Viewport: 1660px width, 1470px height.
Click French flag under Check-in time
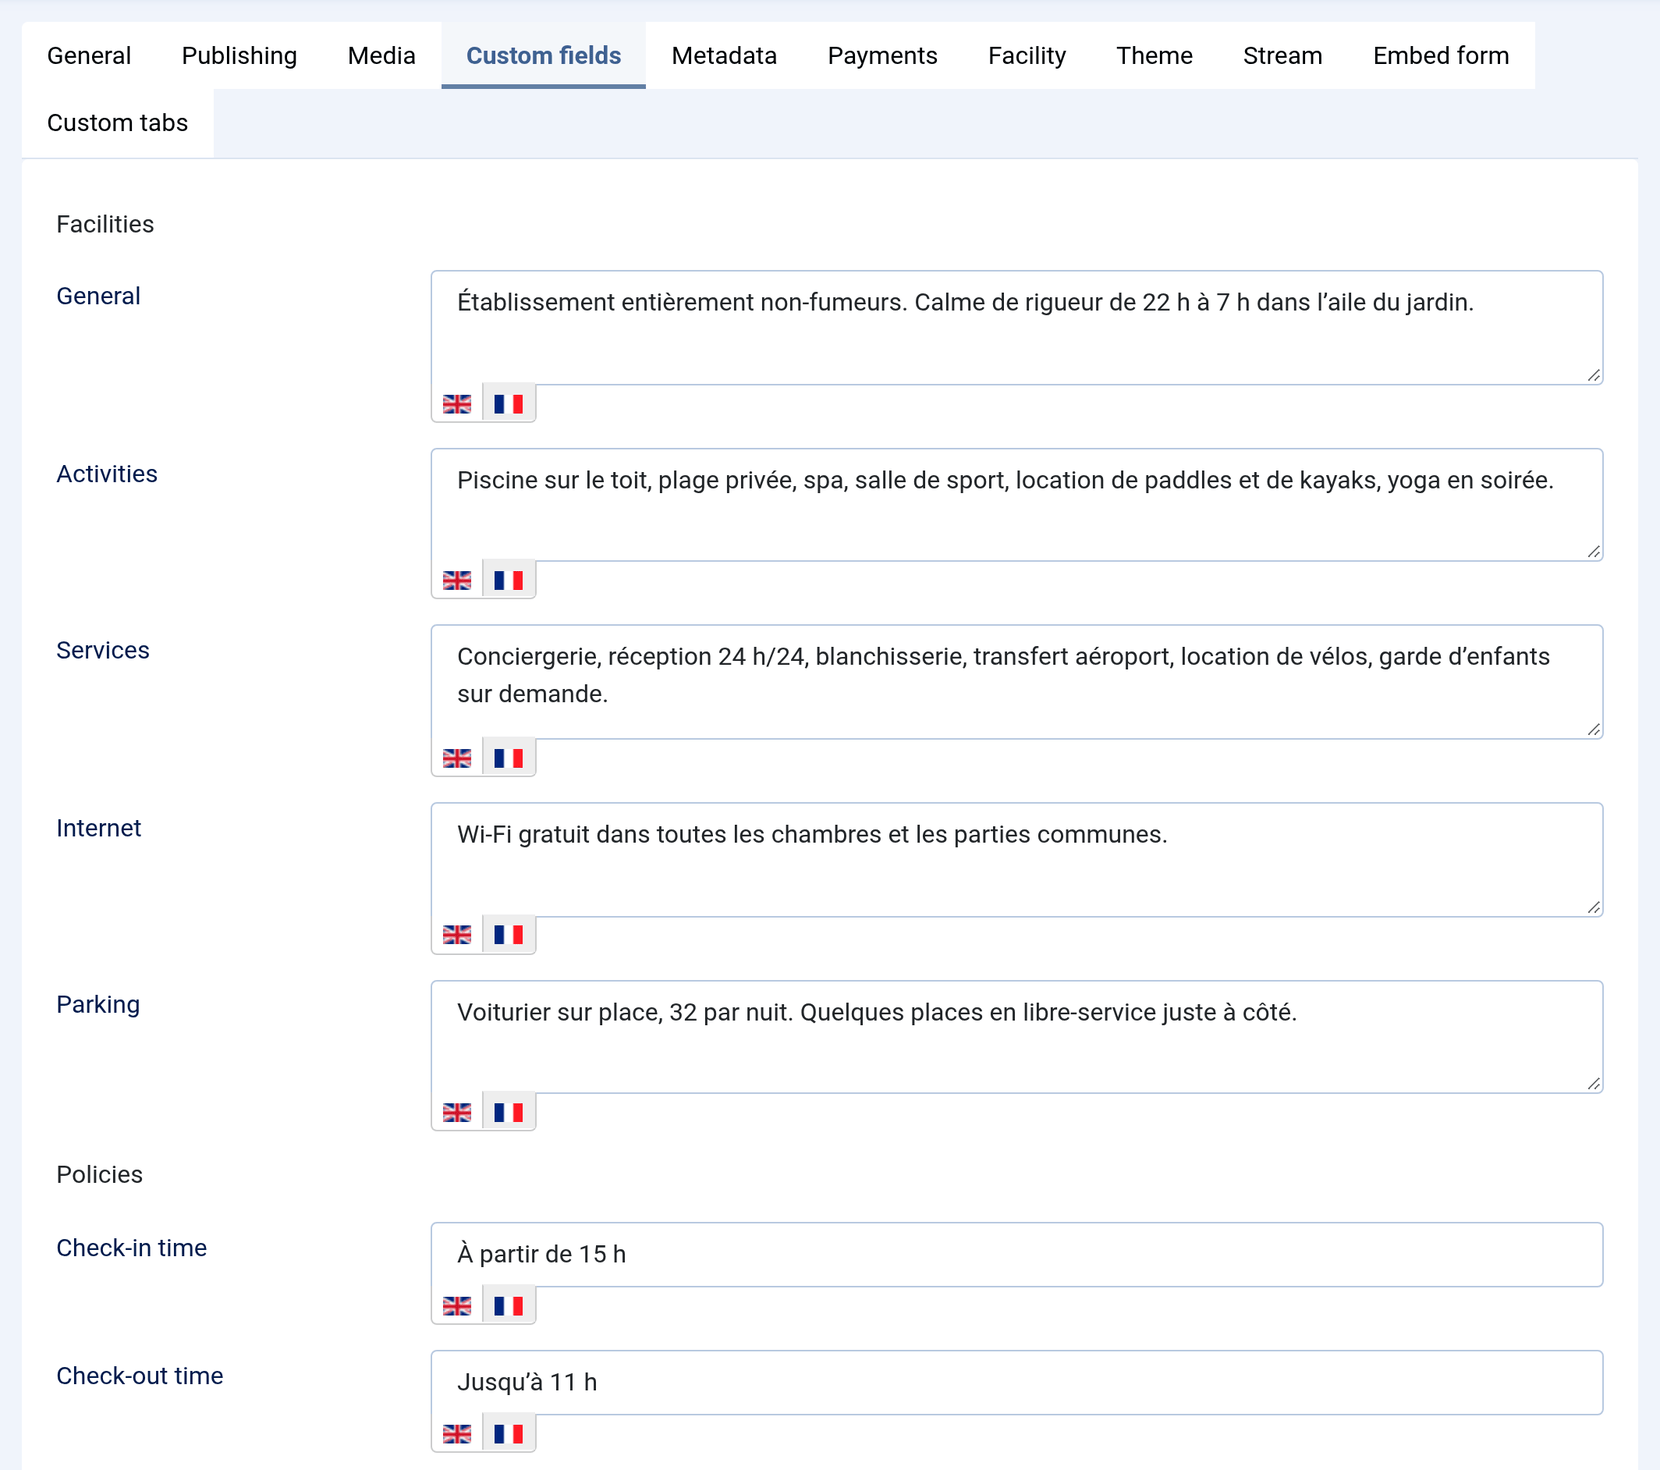(x=509, y=1306)
